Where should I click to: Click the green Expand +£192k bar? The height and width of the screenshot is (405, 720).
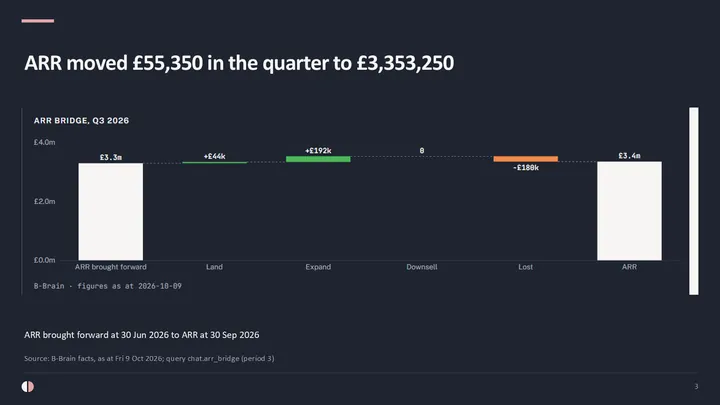318,159
